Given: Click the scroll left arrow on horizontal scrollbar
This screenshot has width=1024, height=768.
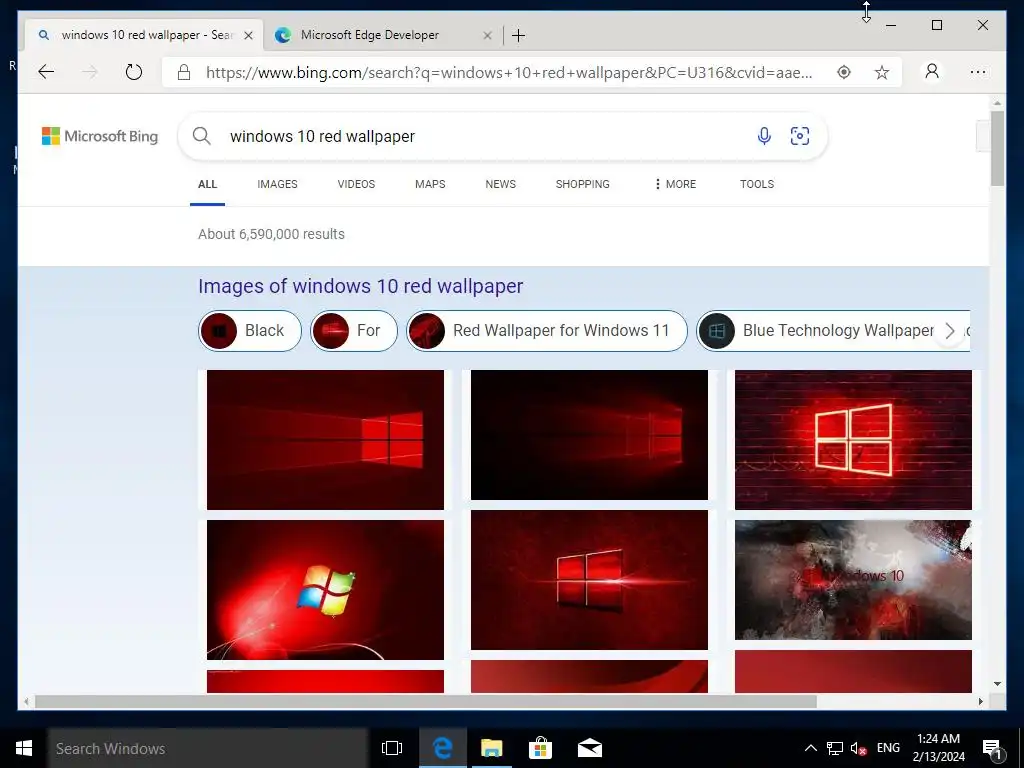Looking at the screenshot, I should (x=26, y=701).
